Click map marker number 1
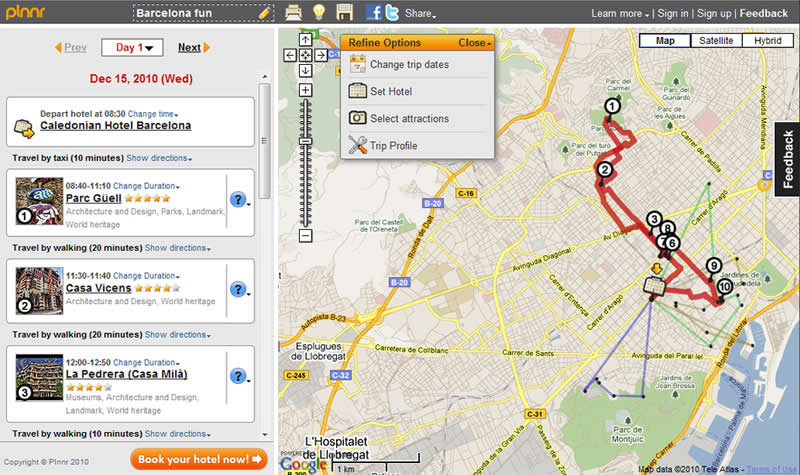 coord(612,106)
